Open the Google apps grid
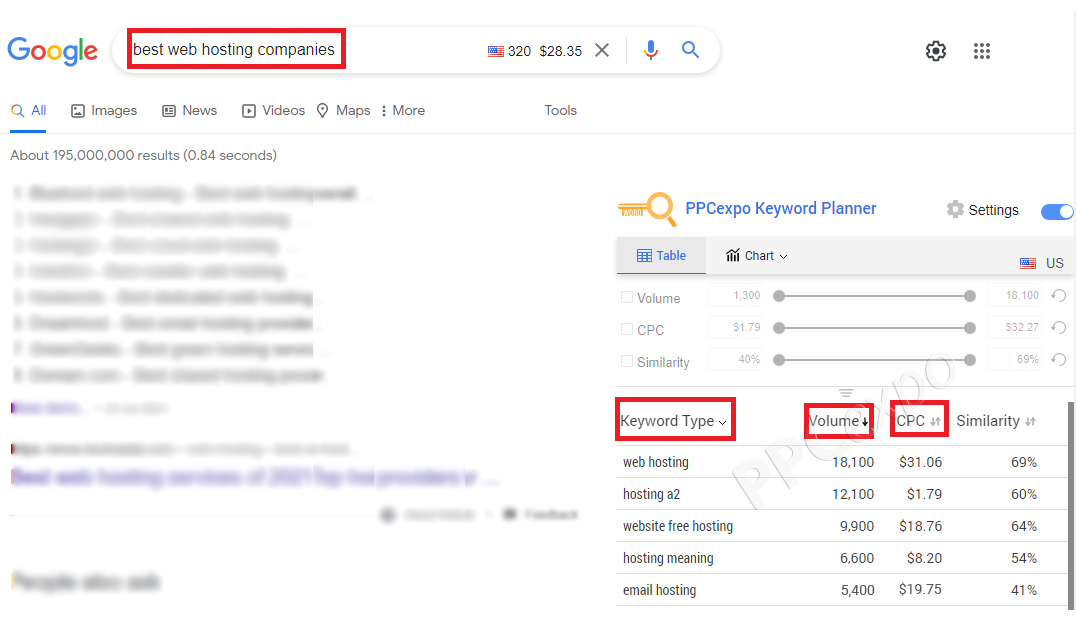 pyautogui.click(x=982, y=51)
